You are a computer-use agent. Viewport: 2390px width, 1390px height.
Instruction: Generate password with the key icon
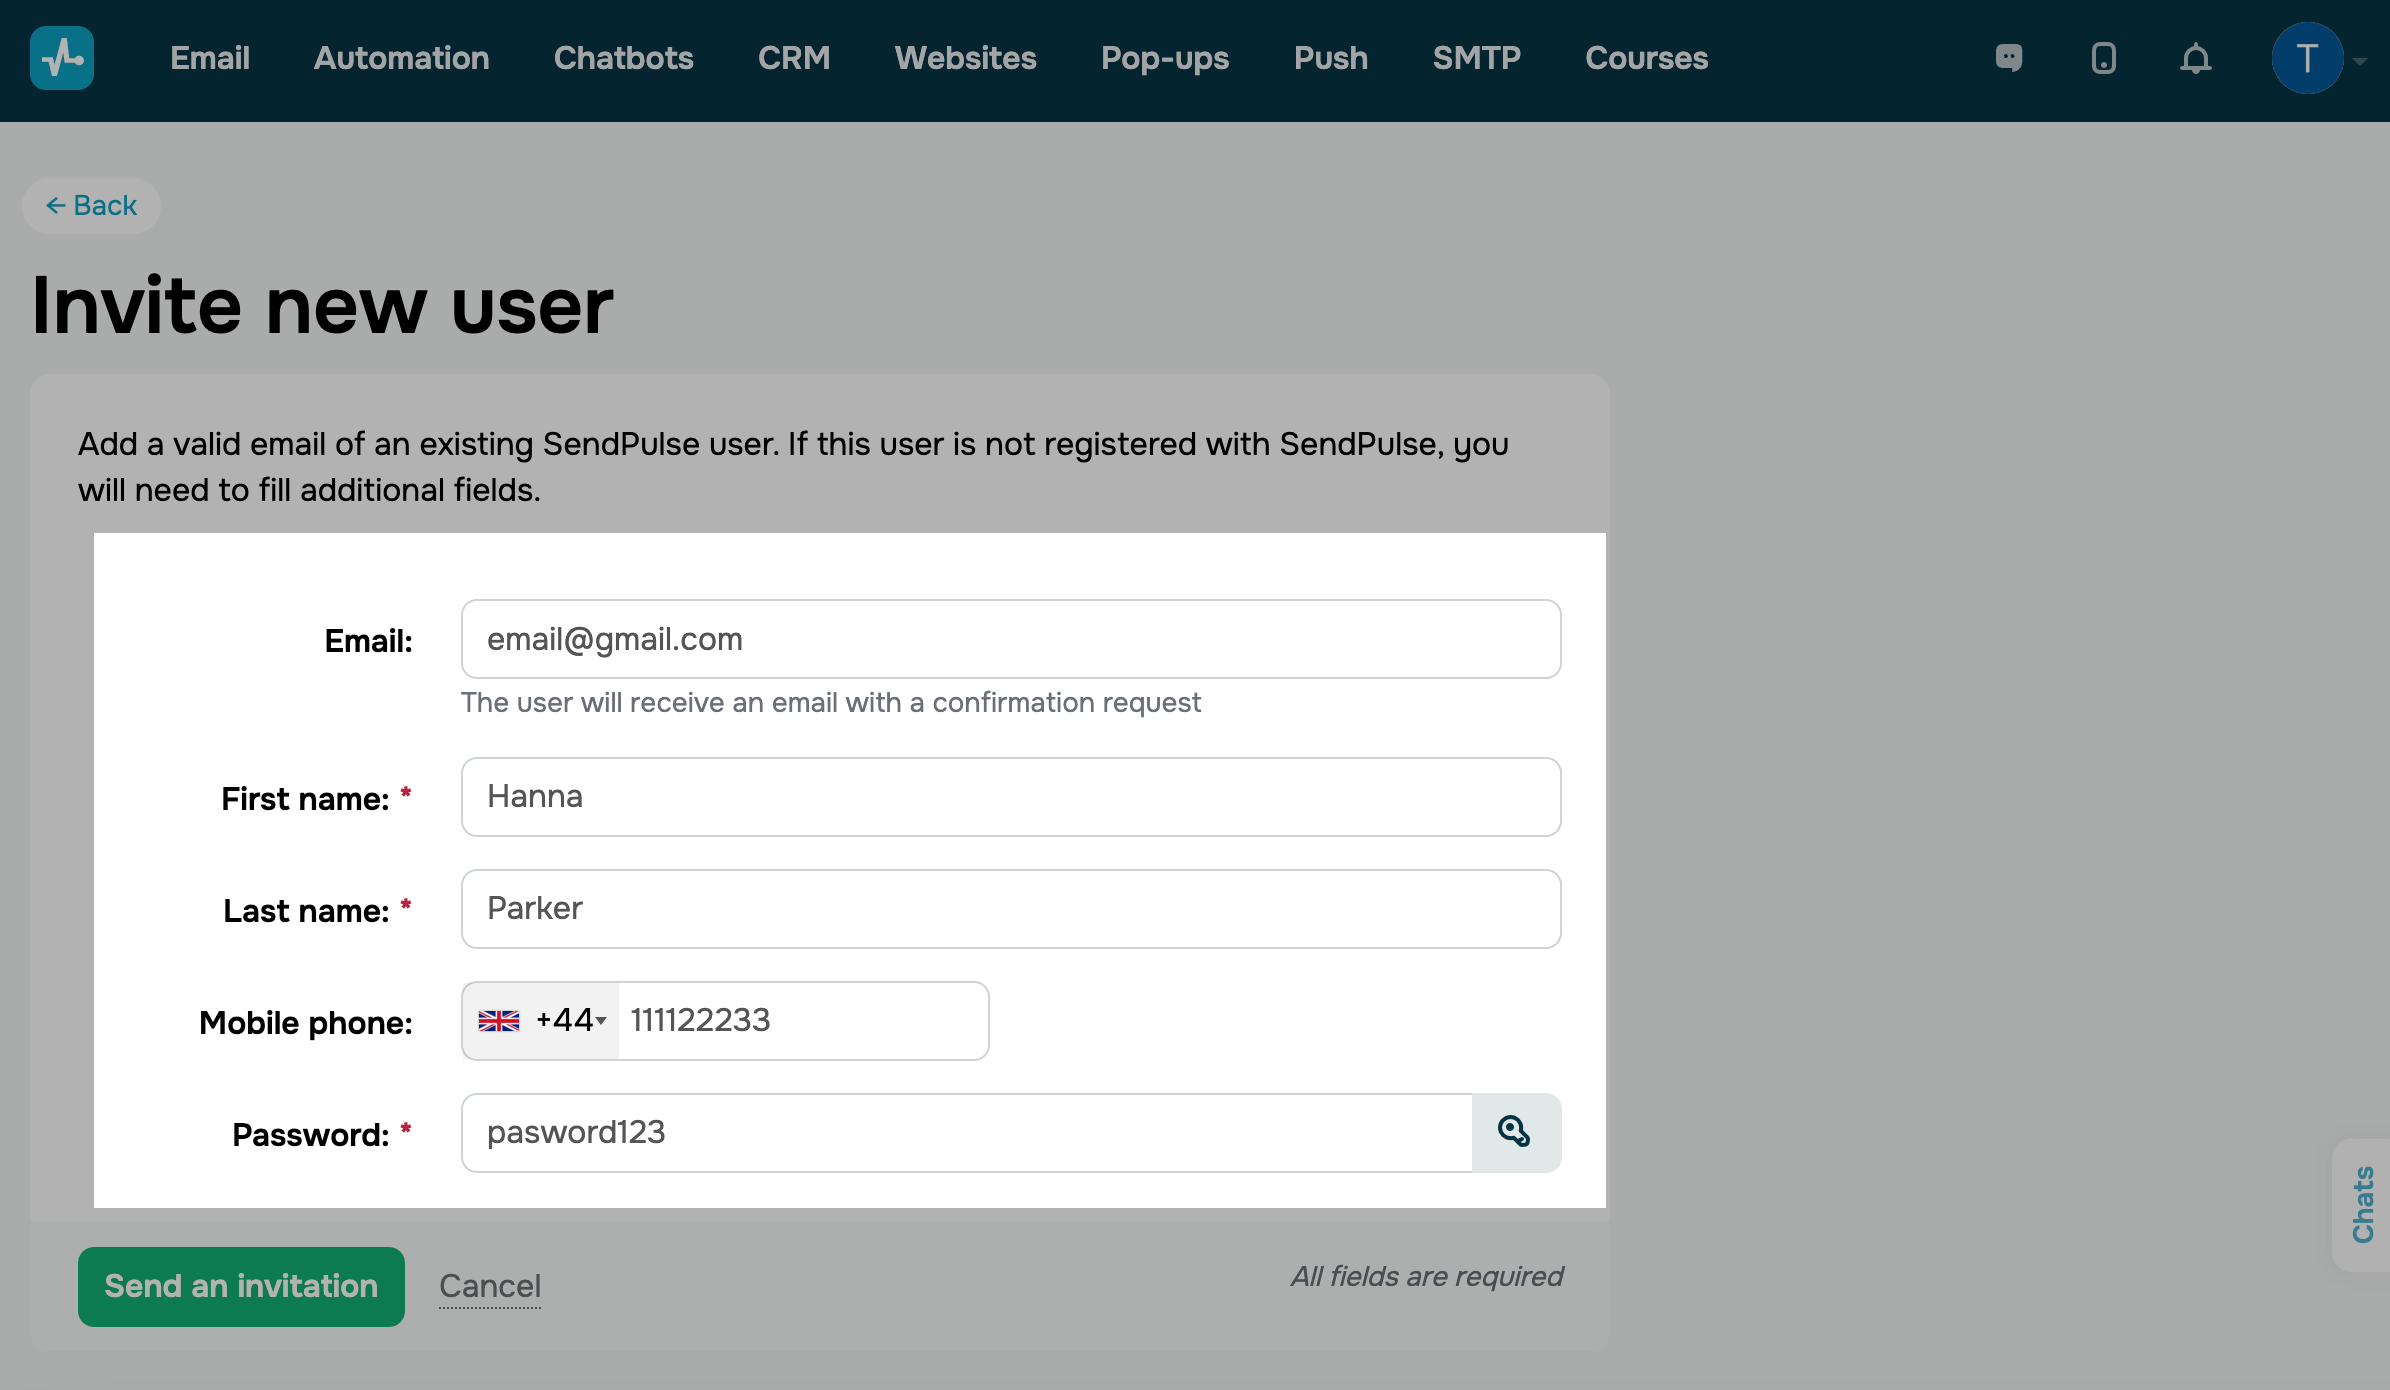[x=1515, y=1132]
